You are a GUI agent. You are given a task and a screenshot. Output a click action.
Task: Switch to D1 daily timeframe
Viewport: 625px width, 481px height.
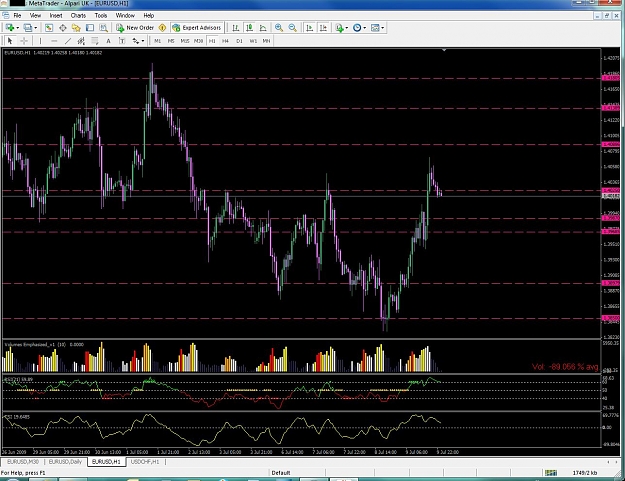point(239,41)
